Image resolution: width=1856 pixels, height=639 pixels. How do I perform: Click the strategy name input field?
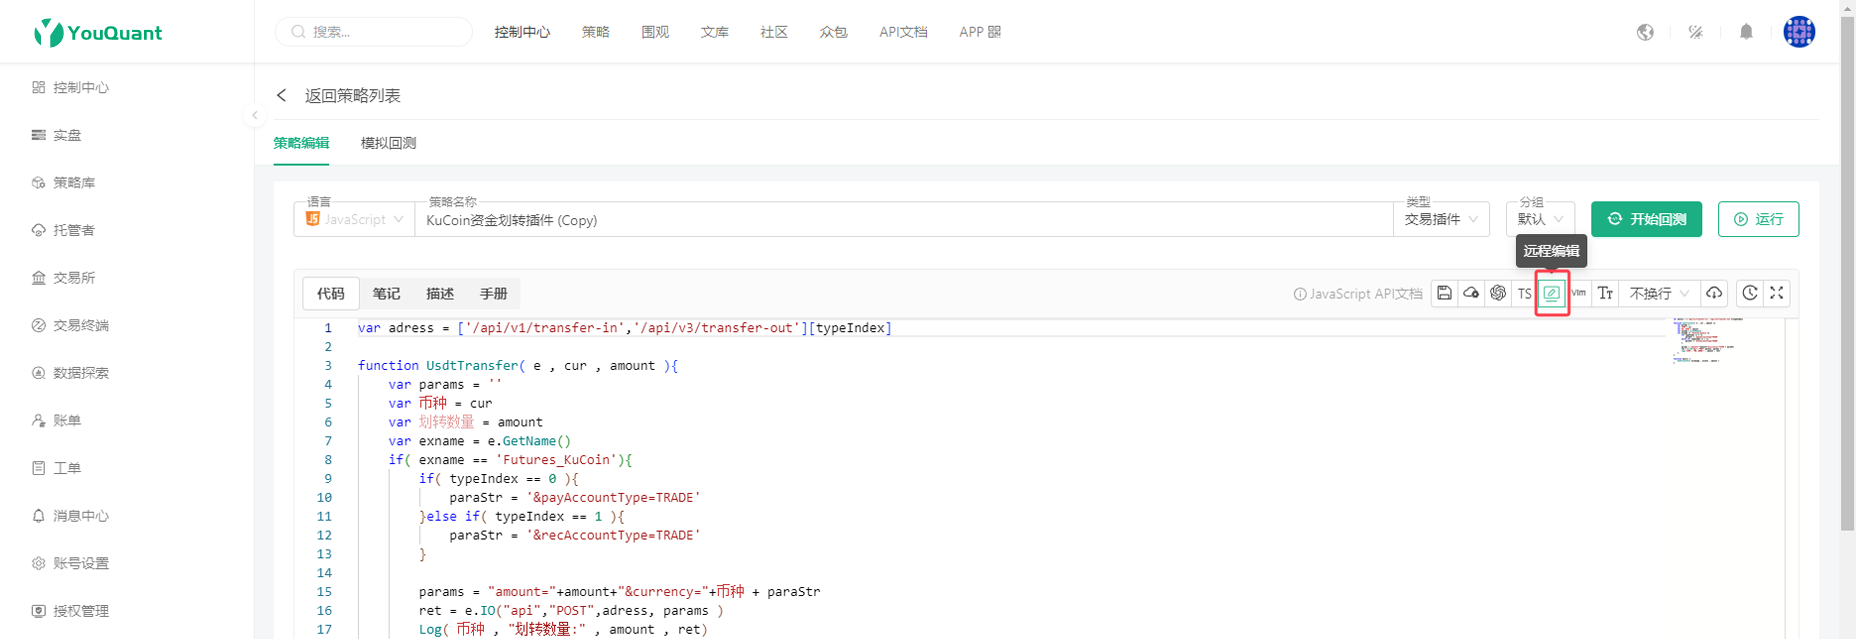tap(900, 220)
